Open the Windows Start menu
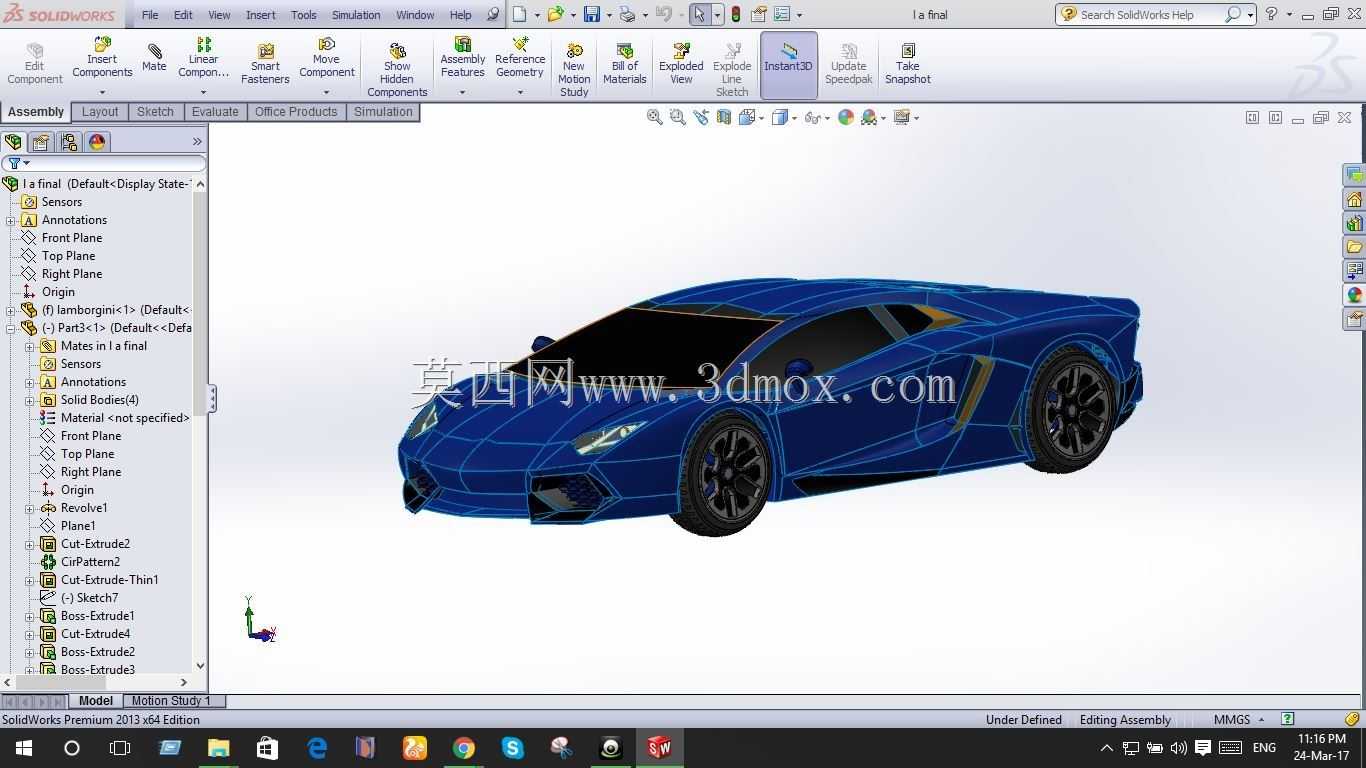 pos(23,747)
